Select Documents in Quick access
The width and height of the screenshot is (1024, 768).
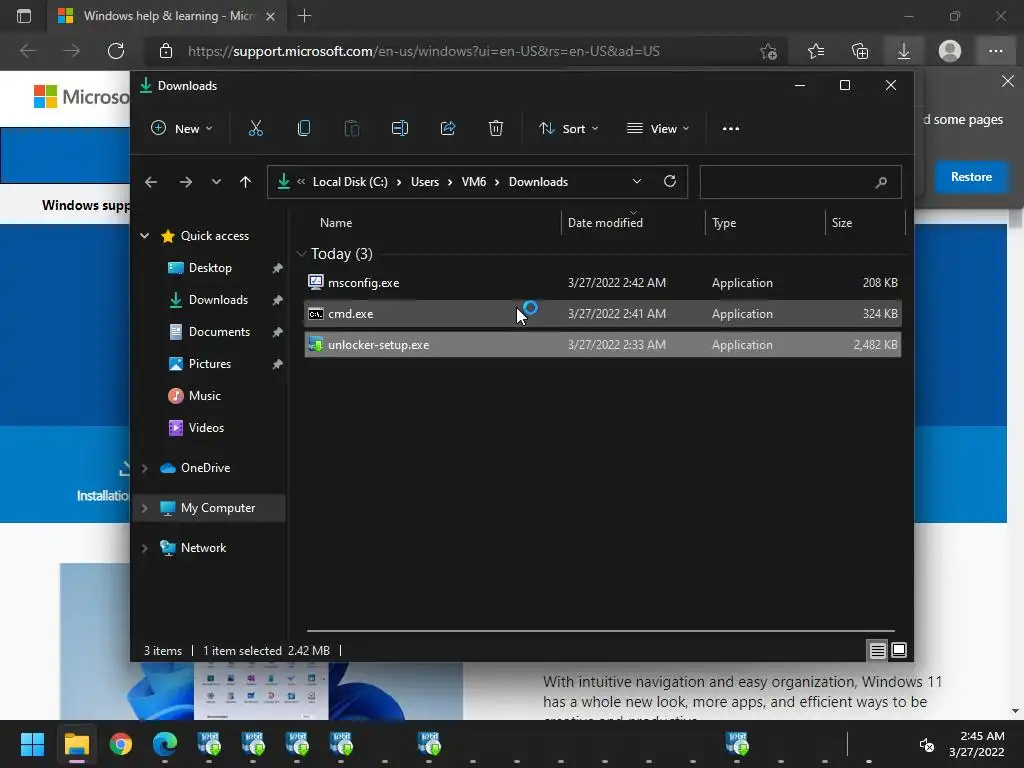pyautogui.click(x=219, y=332)
